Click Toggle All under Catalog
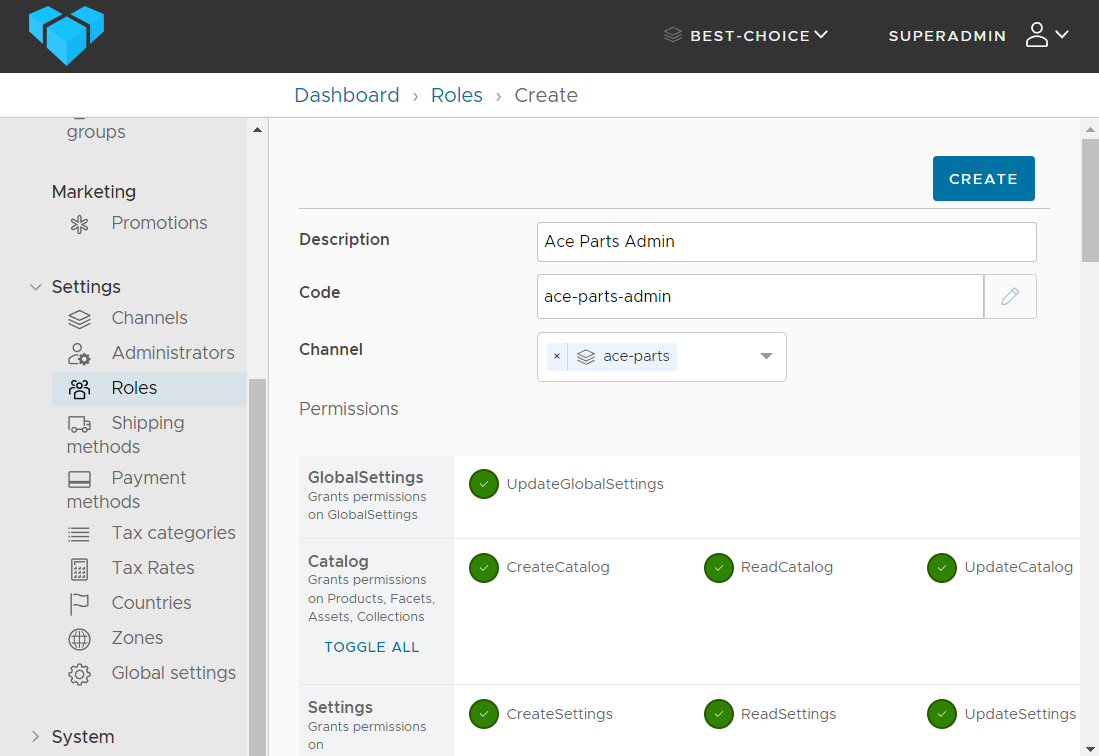The height and width of the screenshot is (756, 1099). 372,647
